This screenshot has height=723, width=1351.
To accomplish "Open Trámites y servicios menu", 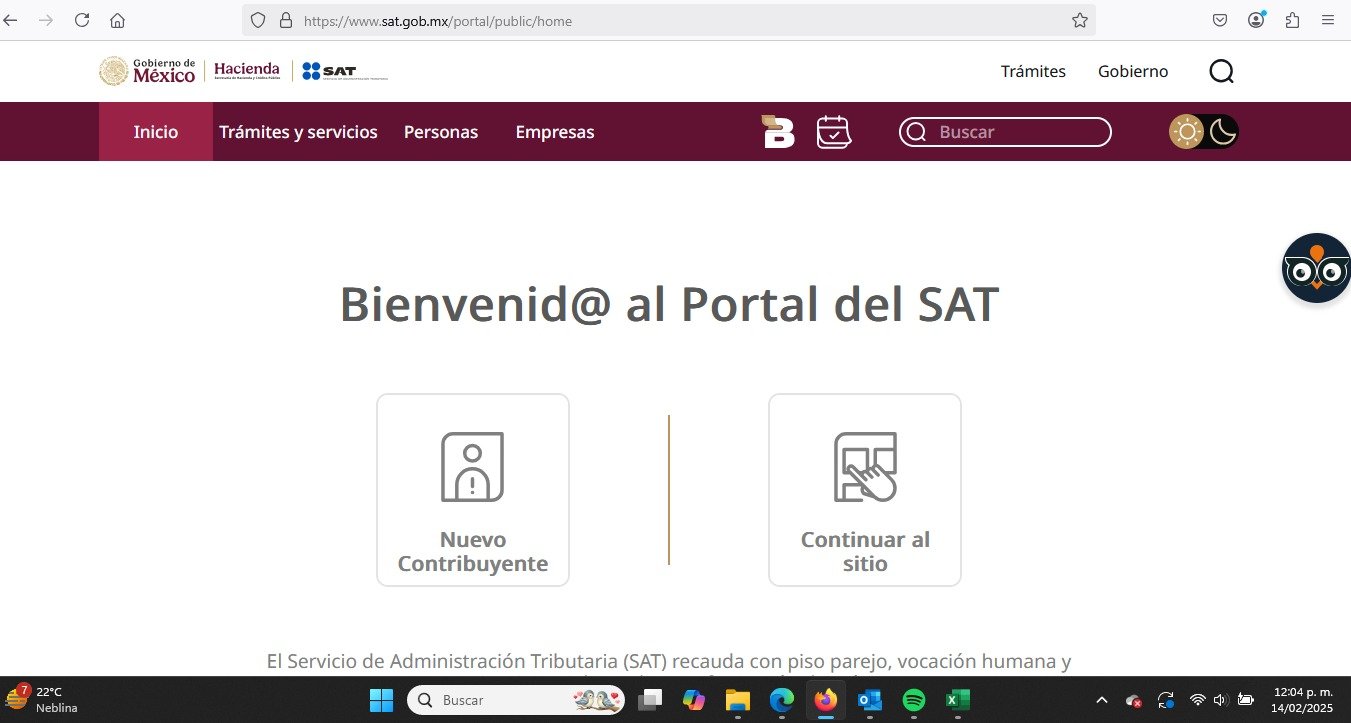I will tap(298, 132).
